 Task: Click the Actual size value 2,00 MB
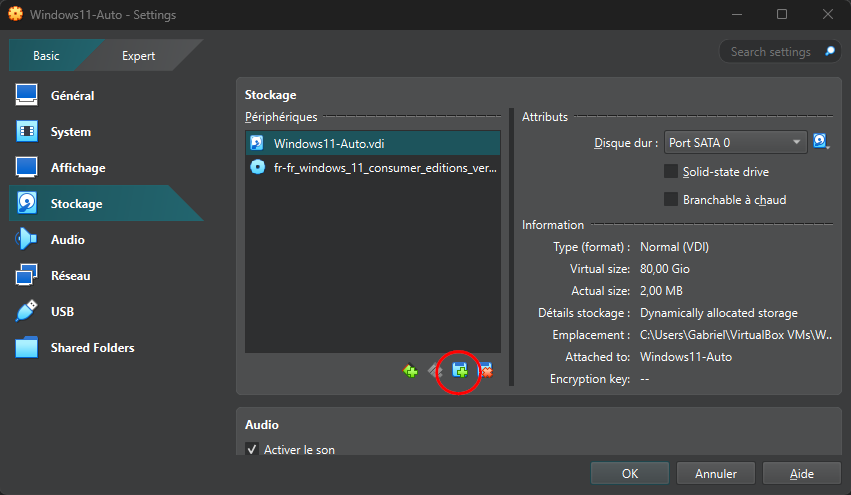point(661,291)
